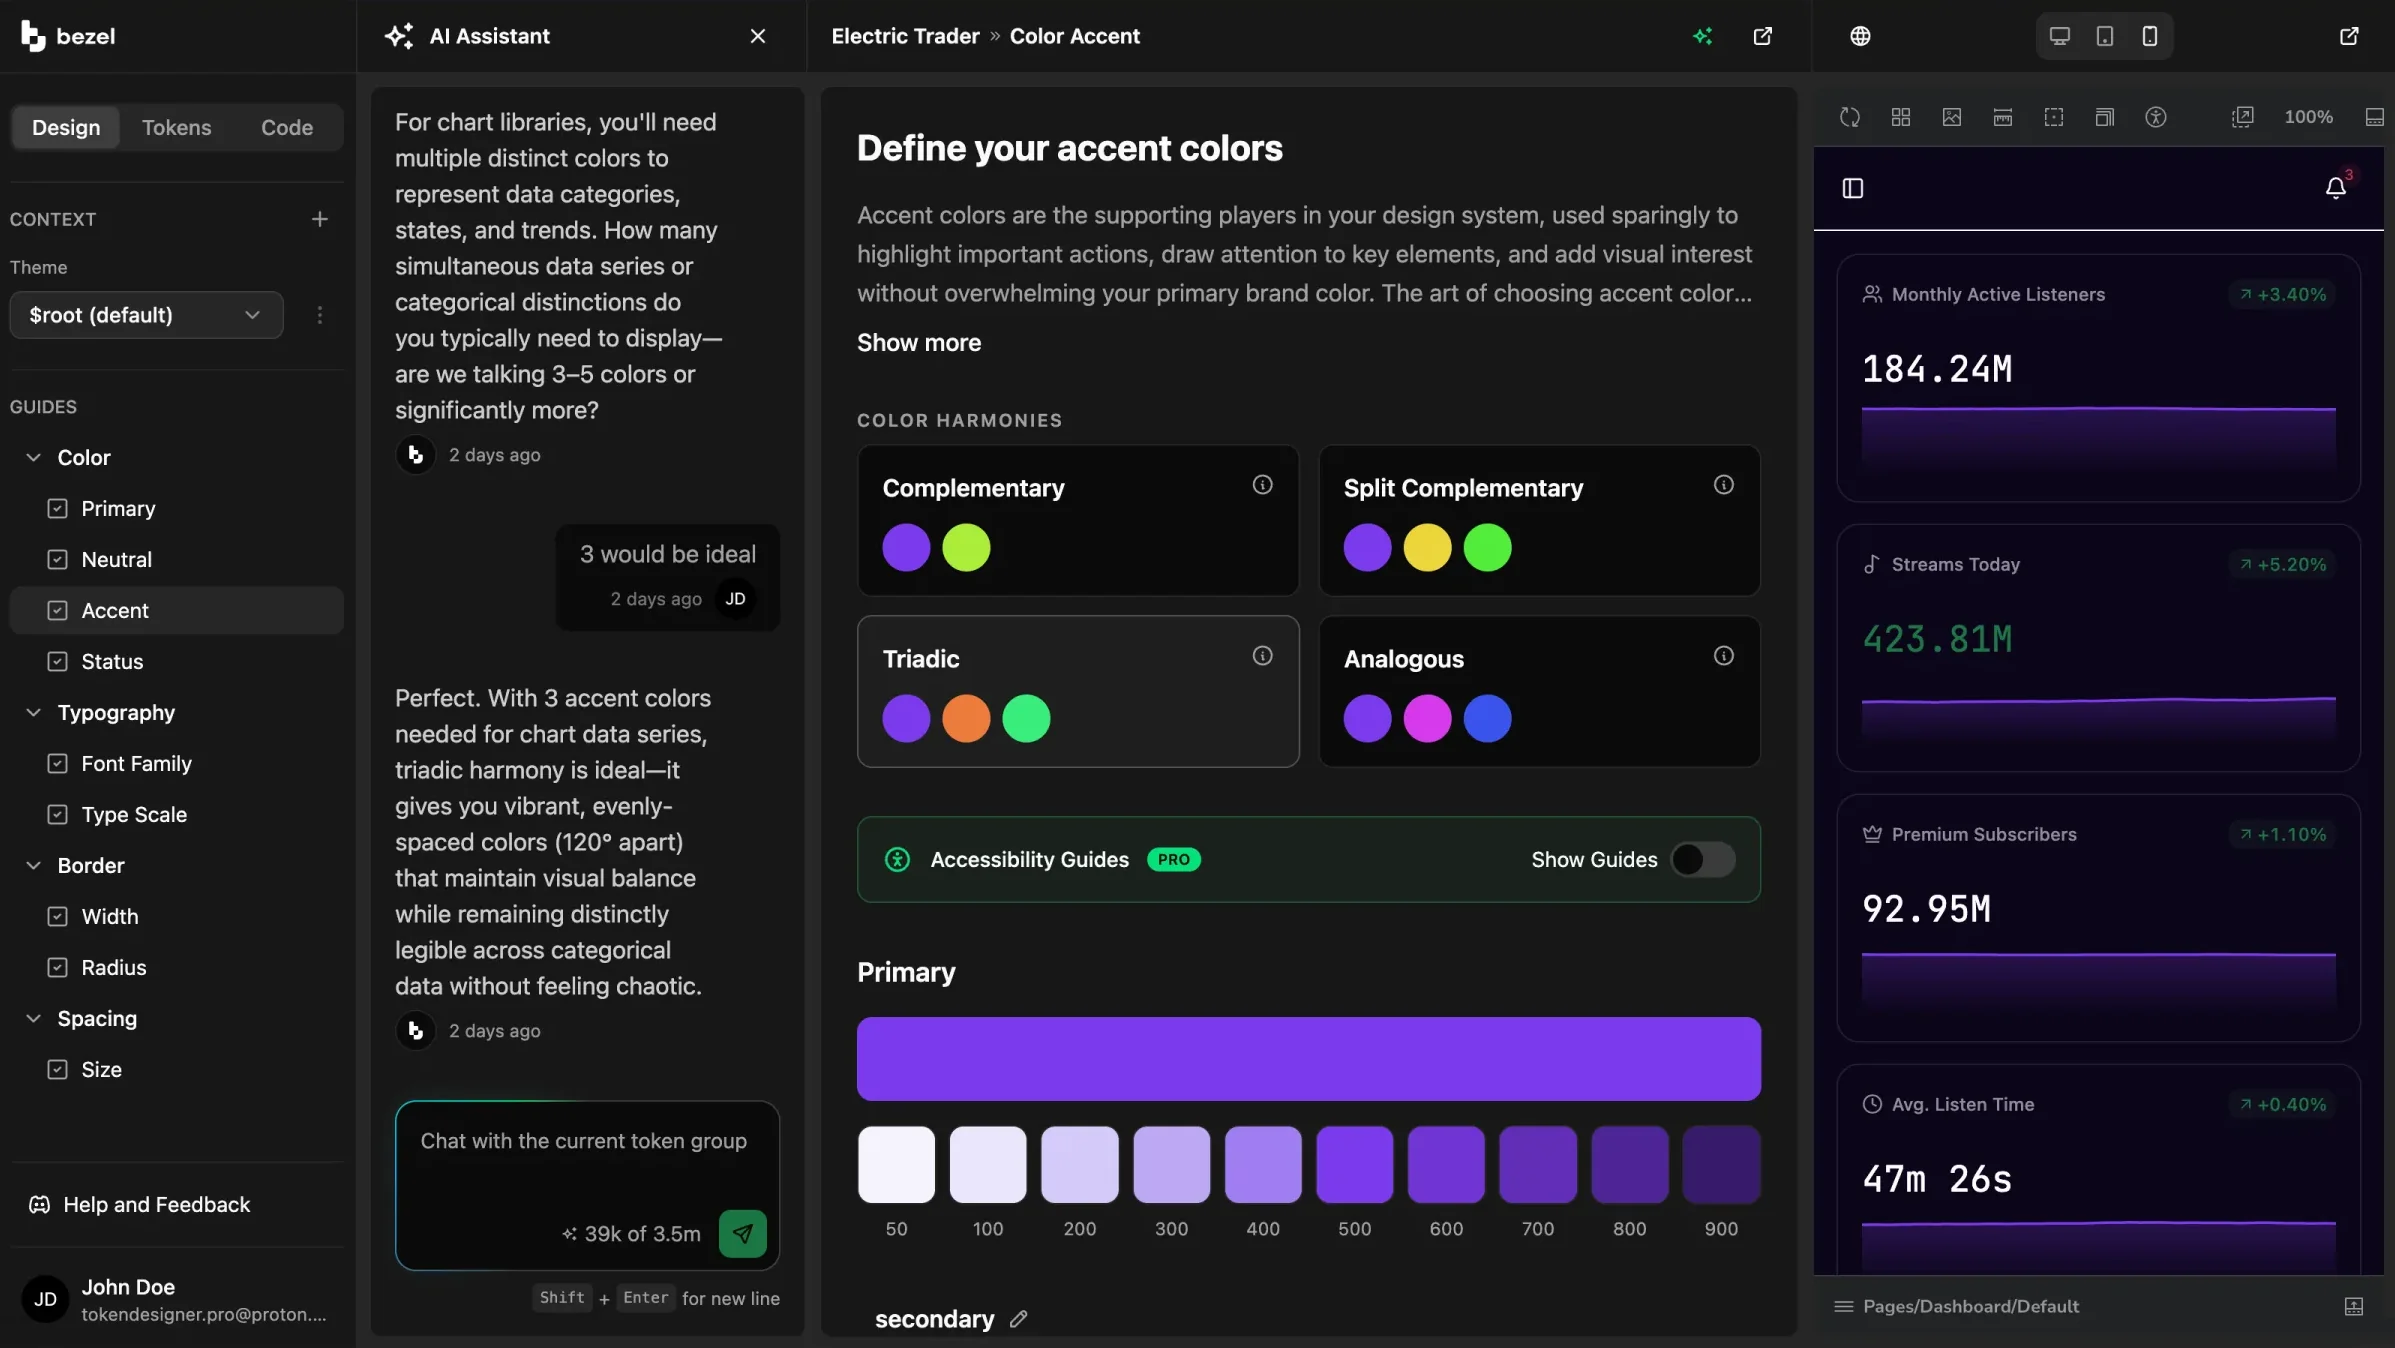Switch to the Design tab

(x=66, y=128)
